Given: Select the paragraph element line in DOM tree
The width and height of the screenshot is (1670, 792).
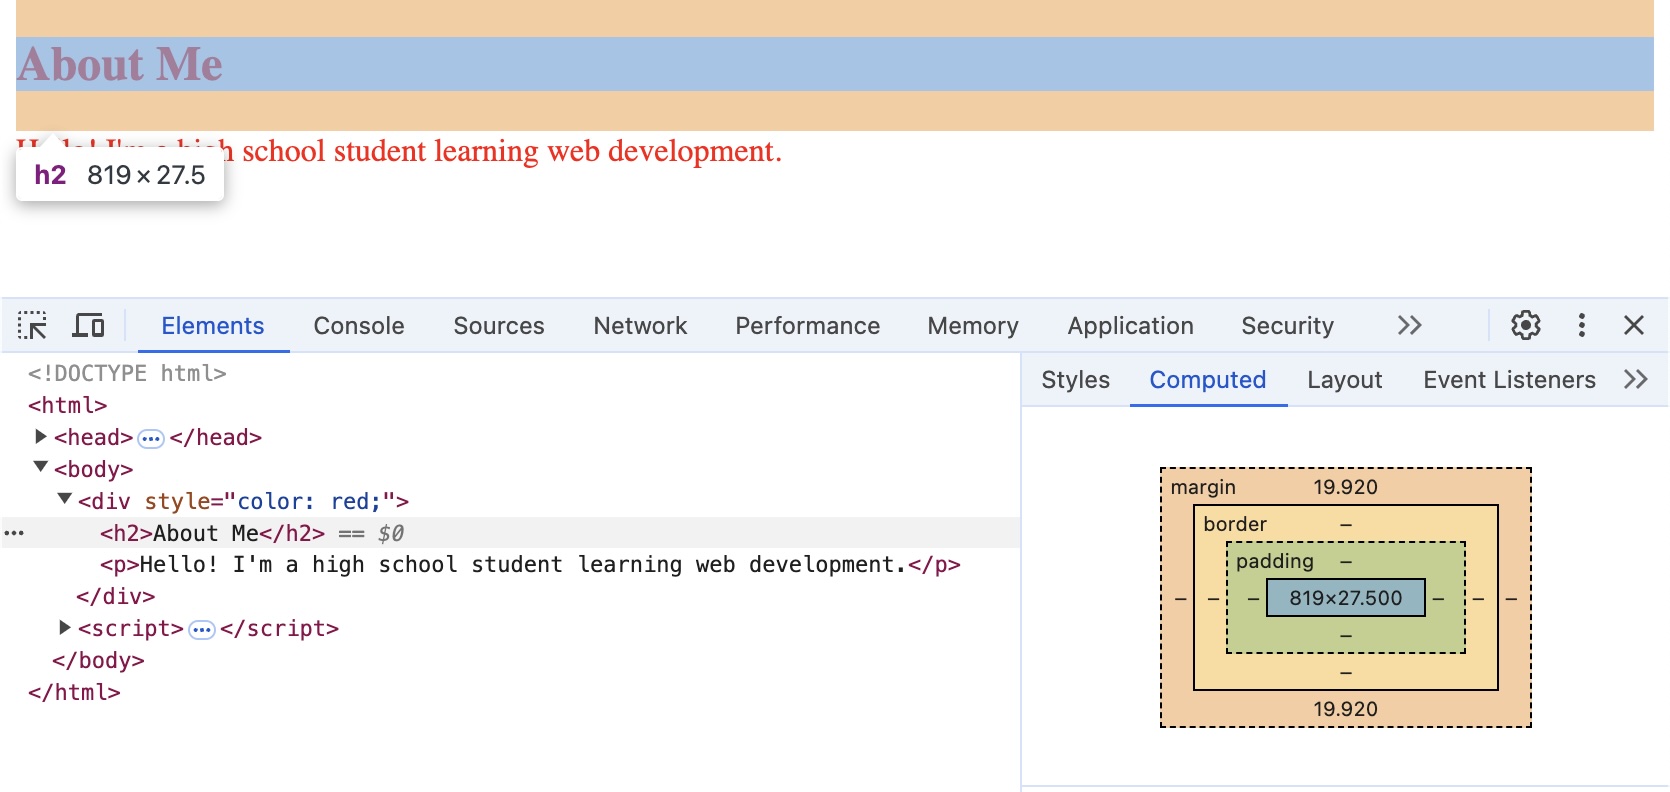Looking at the screenshot, I should (x=530, y=565).
